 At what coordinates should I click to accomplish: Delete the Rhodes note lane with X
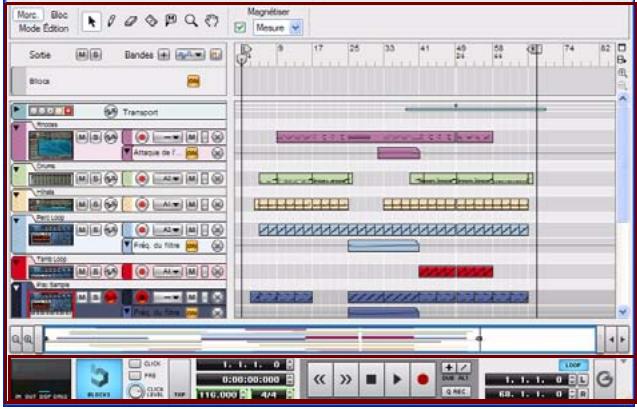coord(218,137)
